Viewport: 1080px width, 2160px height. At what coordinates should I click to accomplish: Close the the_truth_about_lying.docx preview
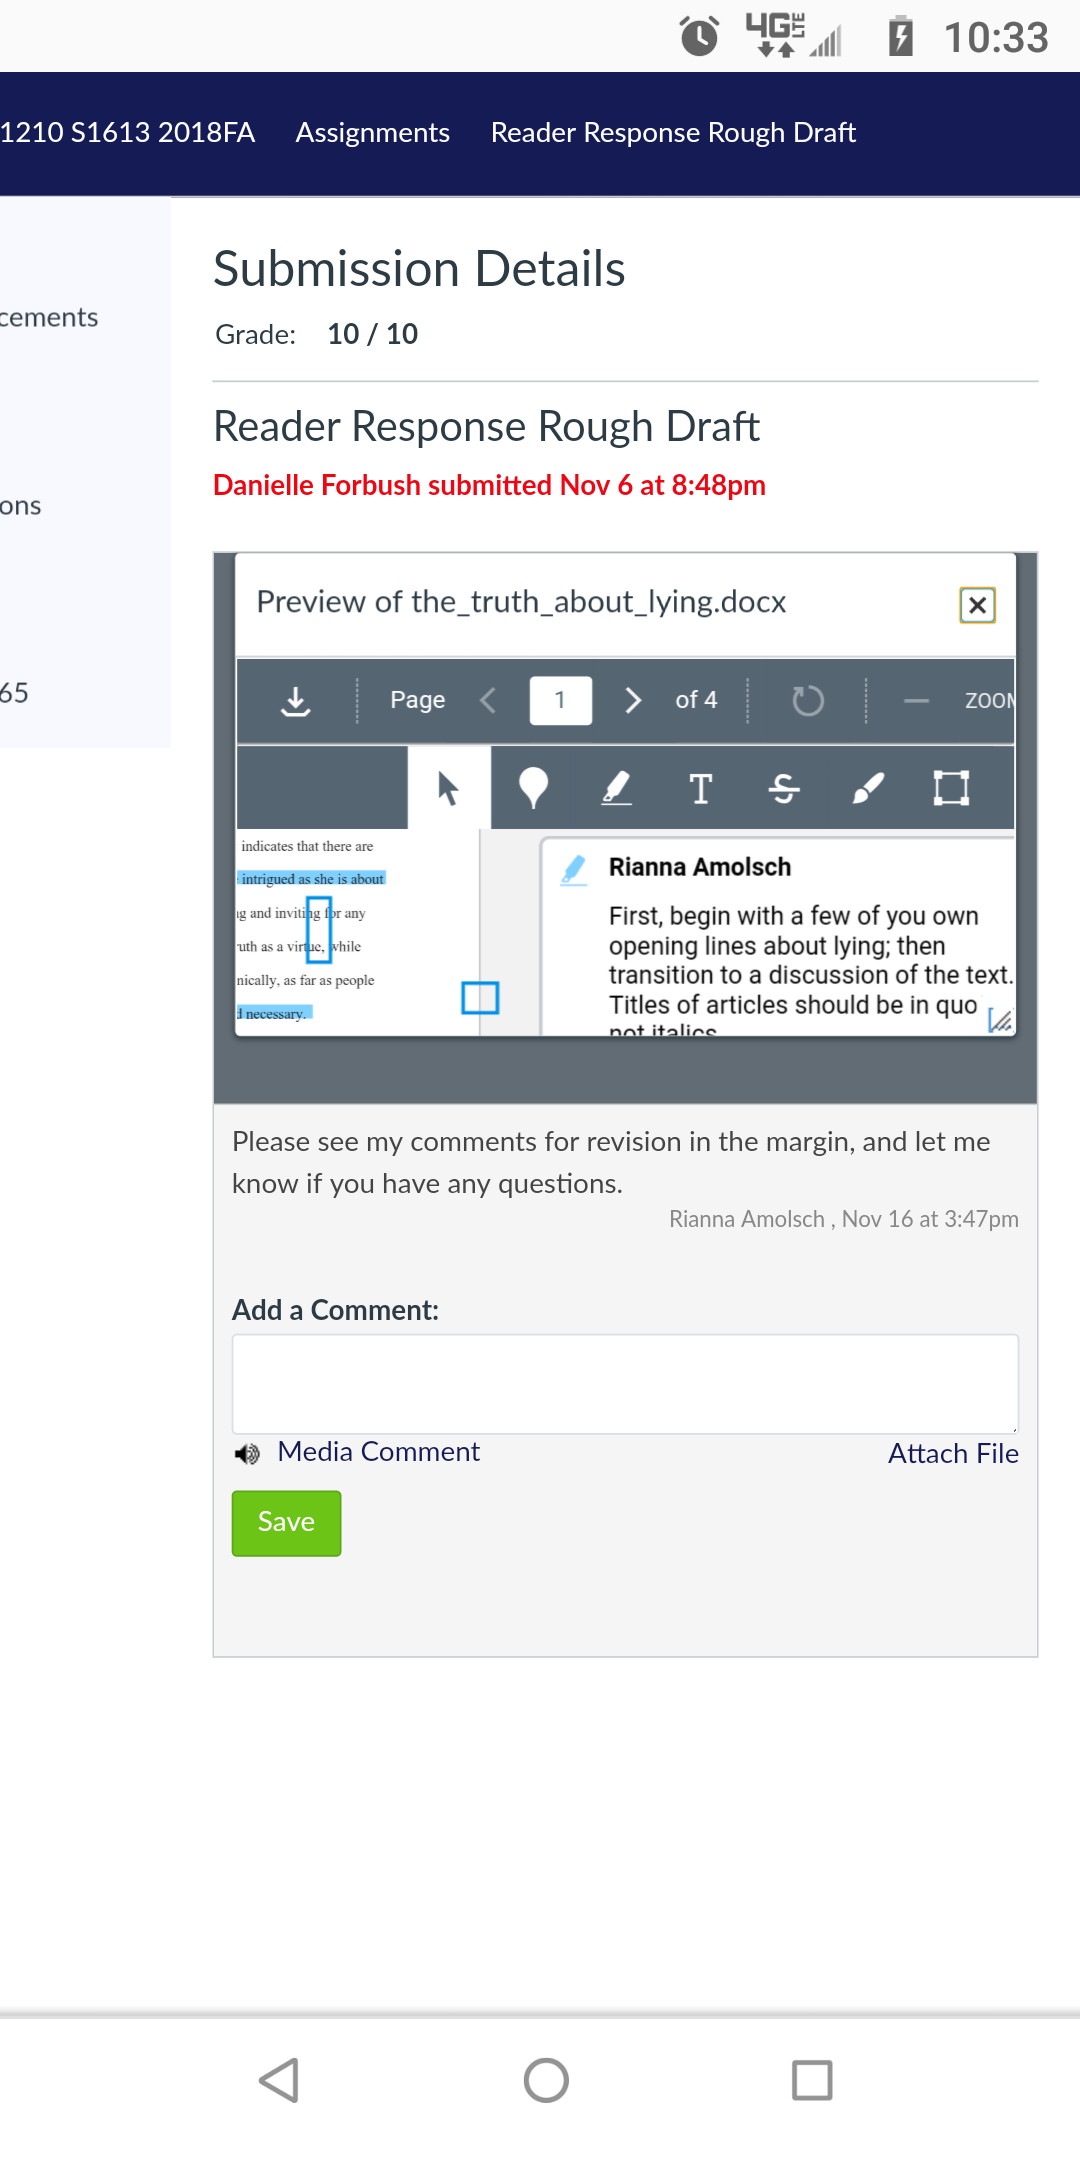pos(977,605)
